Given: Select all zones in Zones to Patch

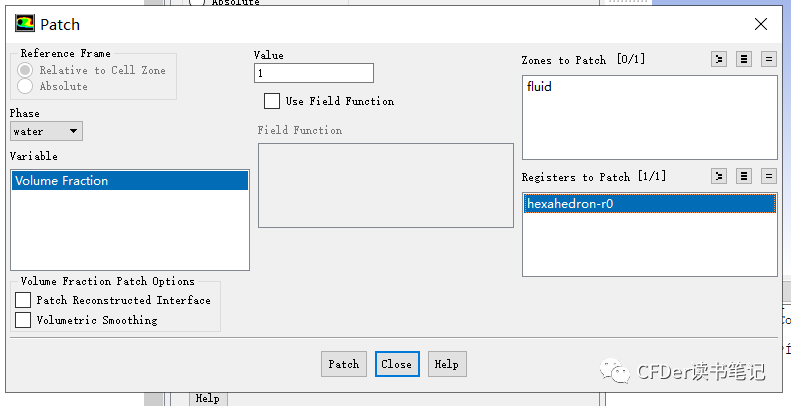Looking at the screenshot, I should tap(744, 59).
